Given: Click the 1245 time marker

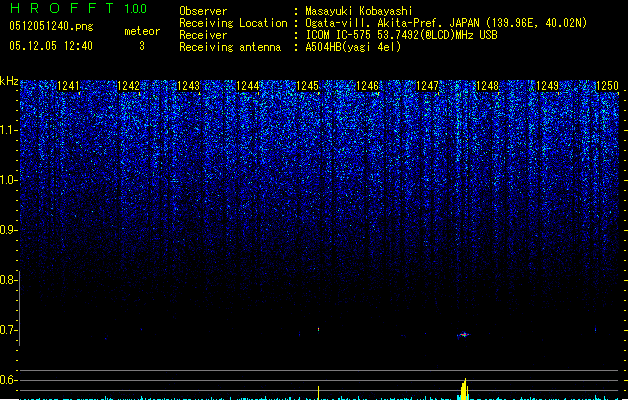Looking at the screenshot, I should tap(307, 85).
